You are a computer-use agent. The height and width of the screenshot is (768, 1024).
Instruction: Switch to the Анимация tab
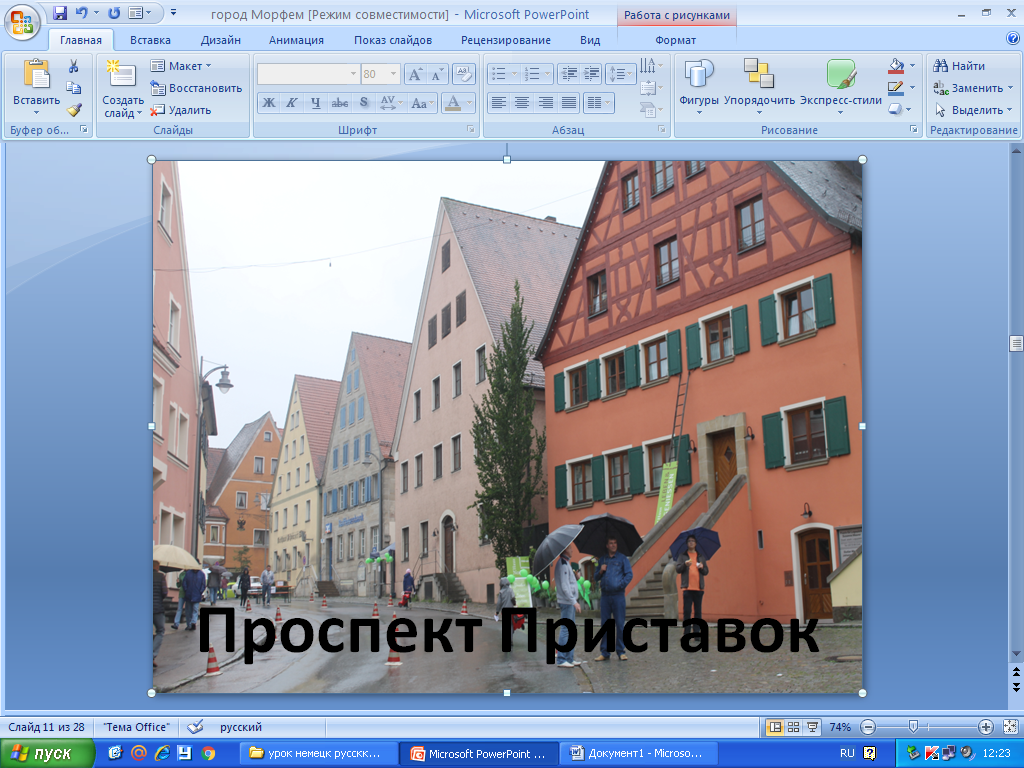click(296, 40)
